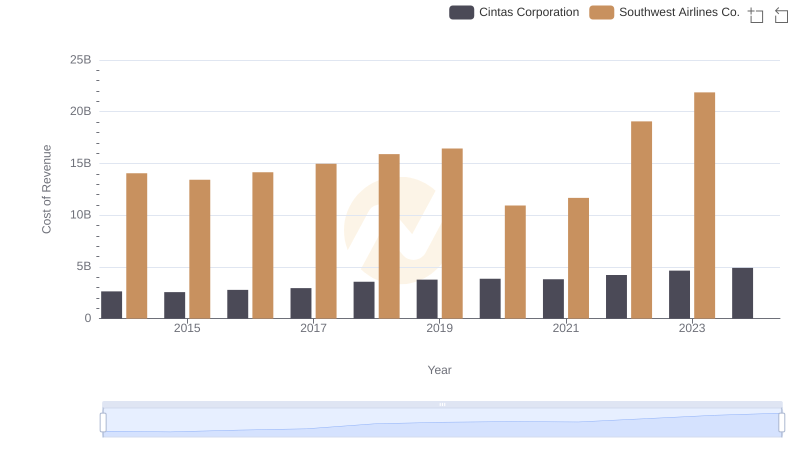Click the Southwest Airlines 2022 bar
Image resolution: width=800 pixels, height=461 pixels.
pyautogui.click(x=641, y=220)
